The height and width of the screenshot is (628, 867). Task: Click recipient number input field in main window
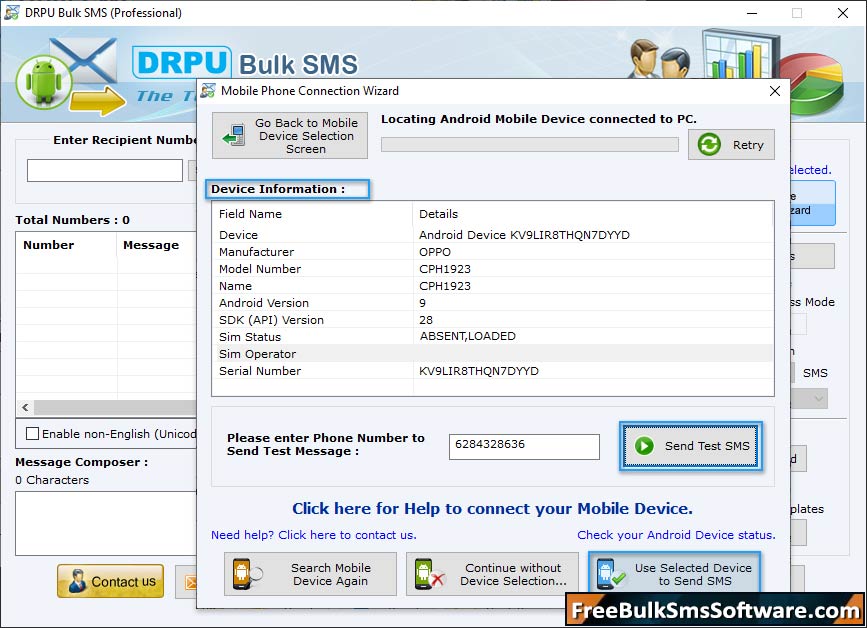pos(105,170)
